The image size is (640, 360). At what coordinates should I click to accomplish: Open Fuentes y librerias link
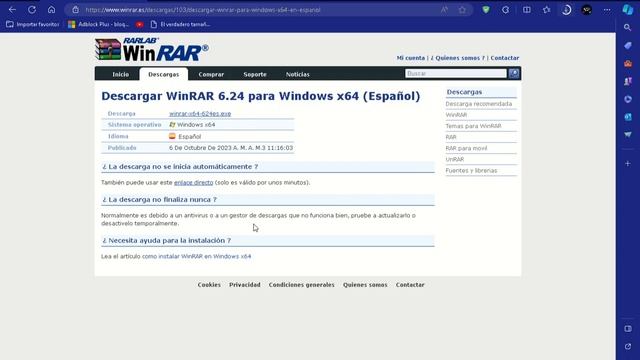click(471, 171)
